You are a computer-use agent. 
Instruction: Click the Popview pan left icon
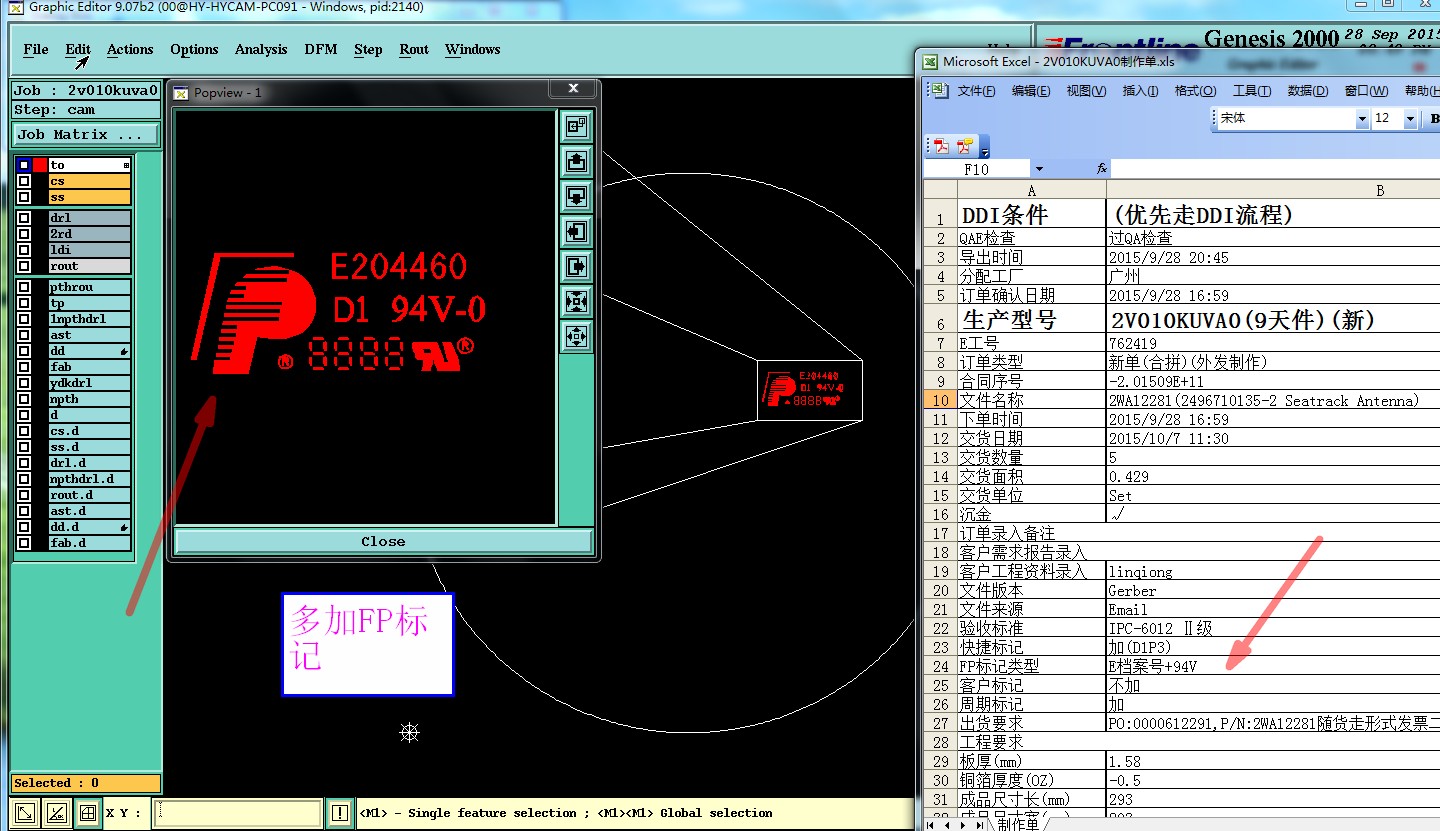pos(576,231)
